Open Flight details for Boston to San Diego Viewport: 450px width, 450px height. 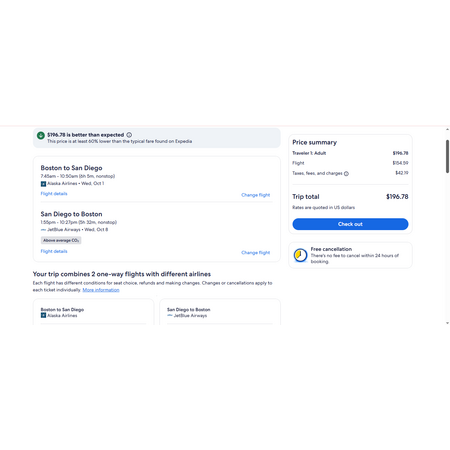pyautogui.click(x=54, y=194)
